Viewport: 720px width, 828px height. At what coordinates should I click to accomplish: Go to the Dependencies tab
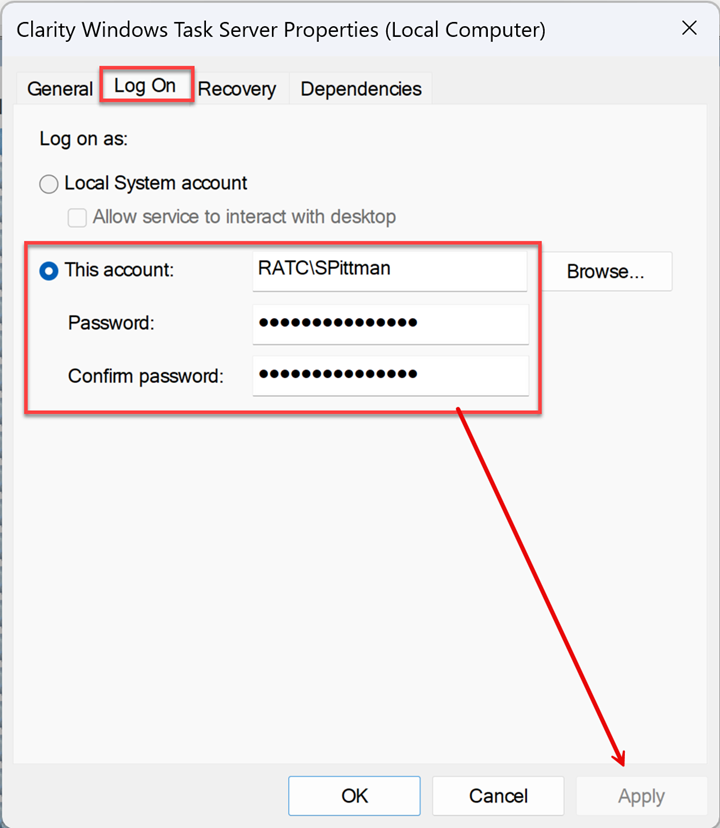361,89
